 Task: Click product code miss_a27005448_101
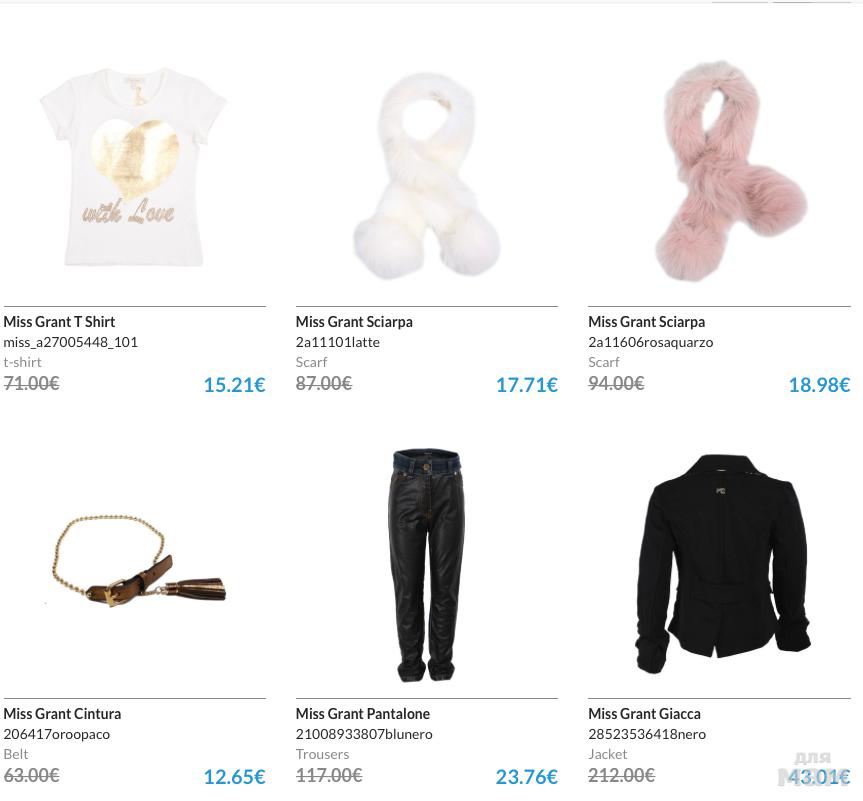pyautogui.click(x=70, y=342)
